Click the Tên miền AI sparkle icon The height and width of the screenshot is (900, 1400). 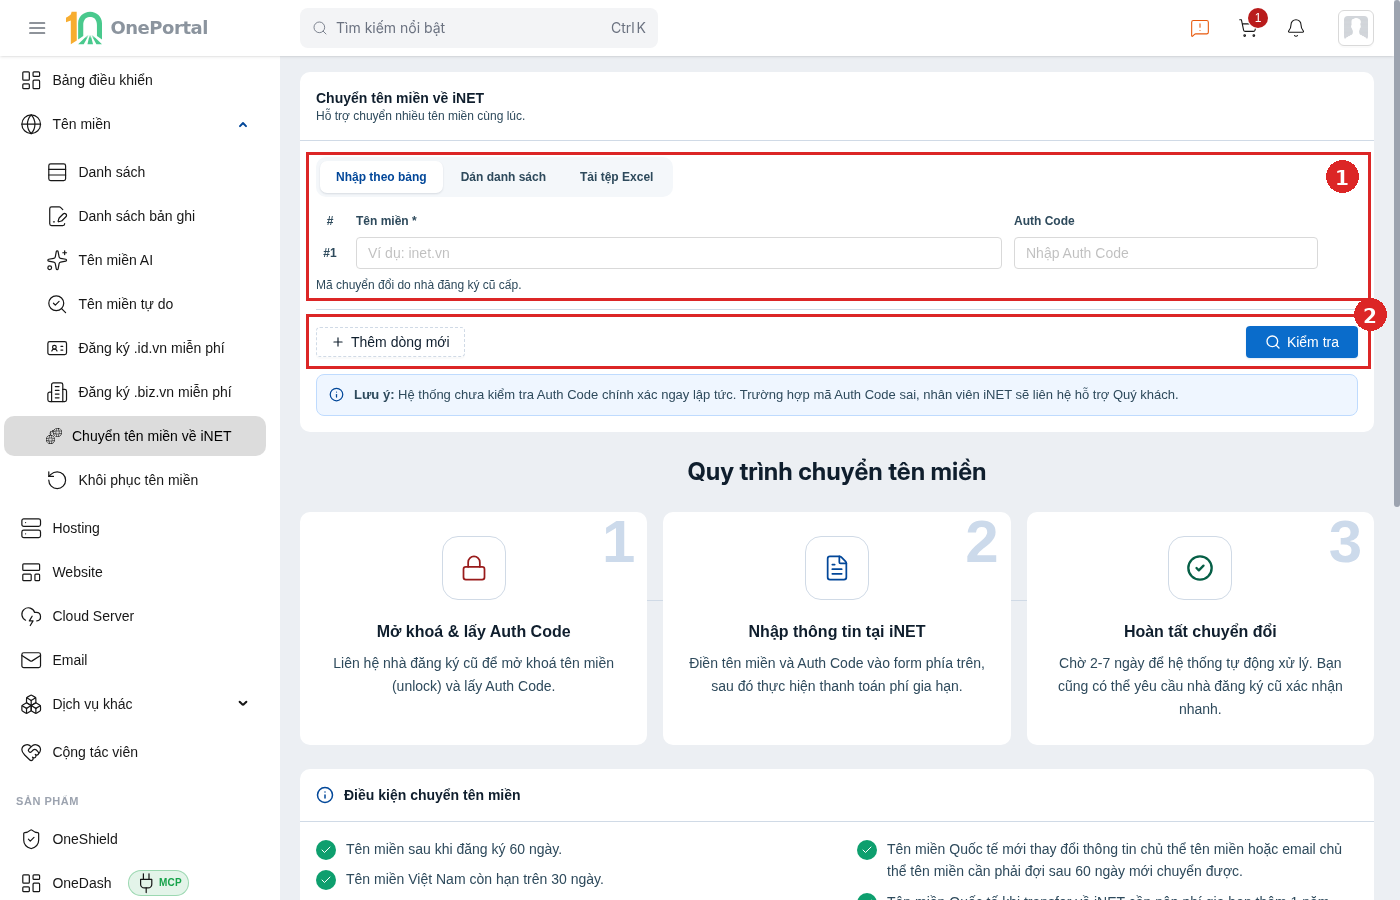57,260
